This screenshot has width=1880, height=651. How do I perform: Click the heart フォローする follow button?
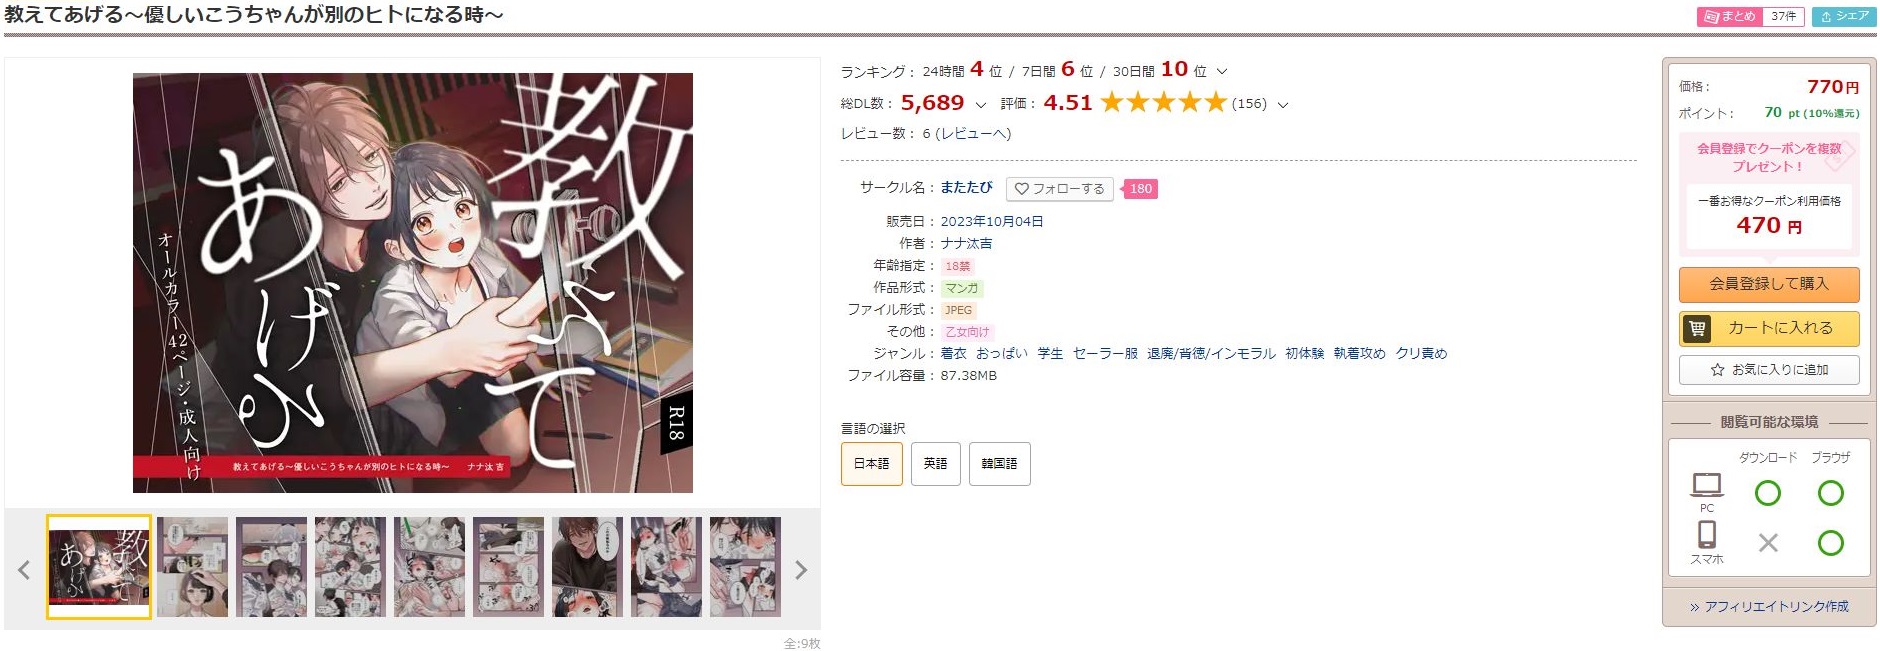click(1060, 189)
